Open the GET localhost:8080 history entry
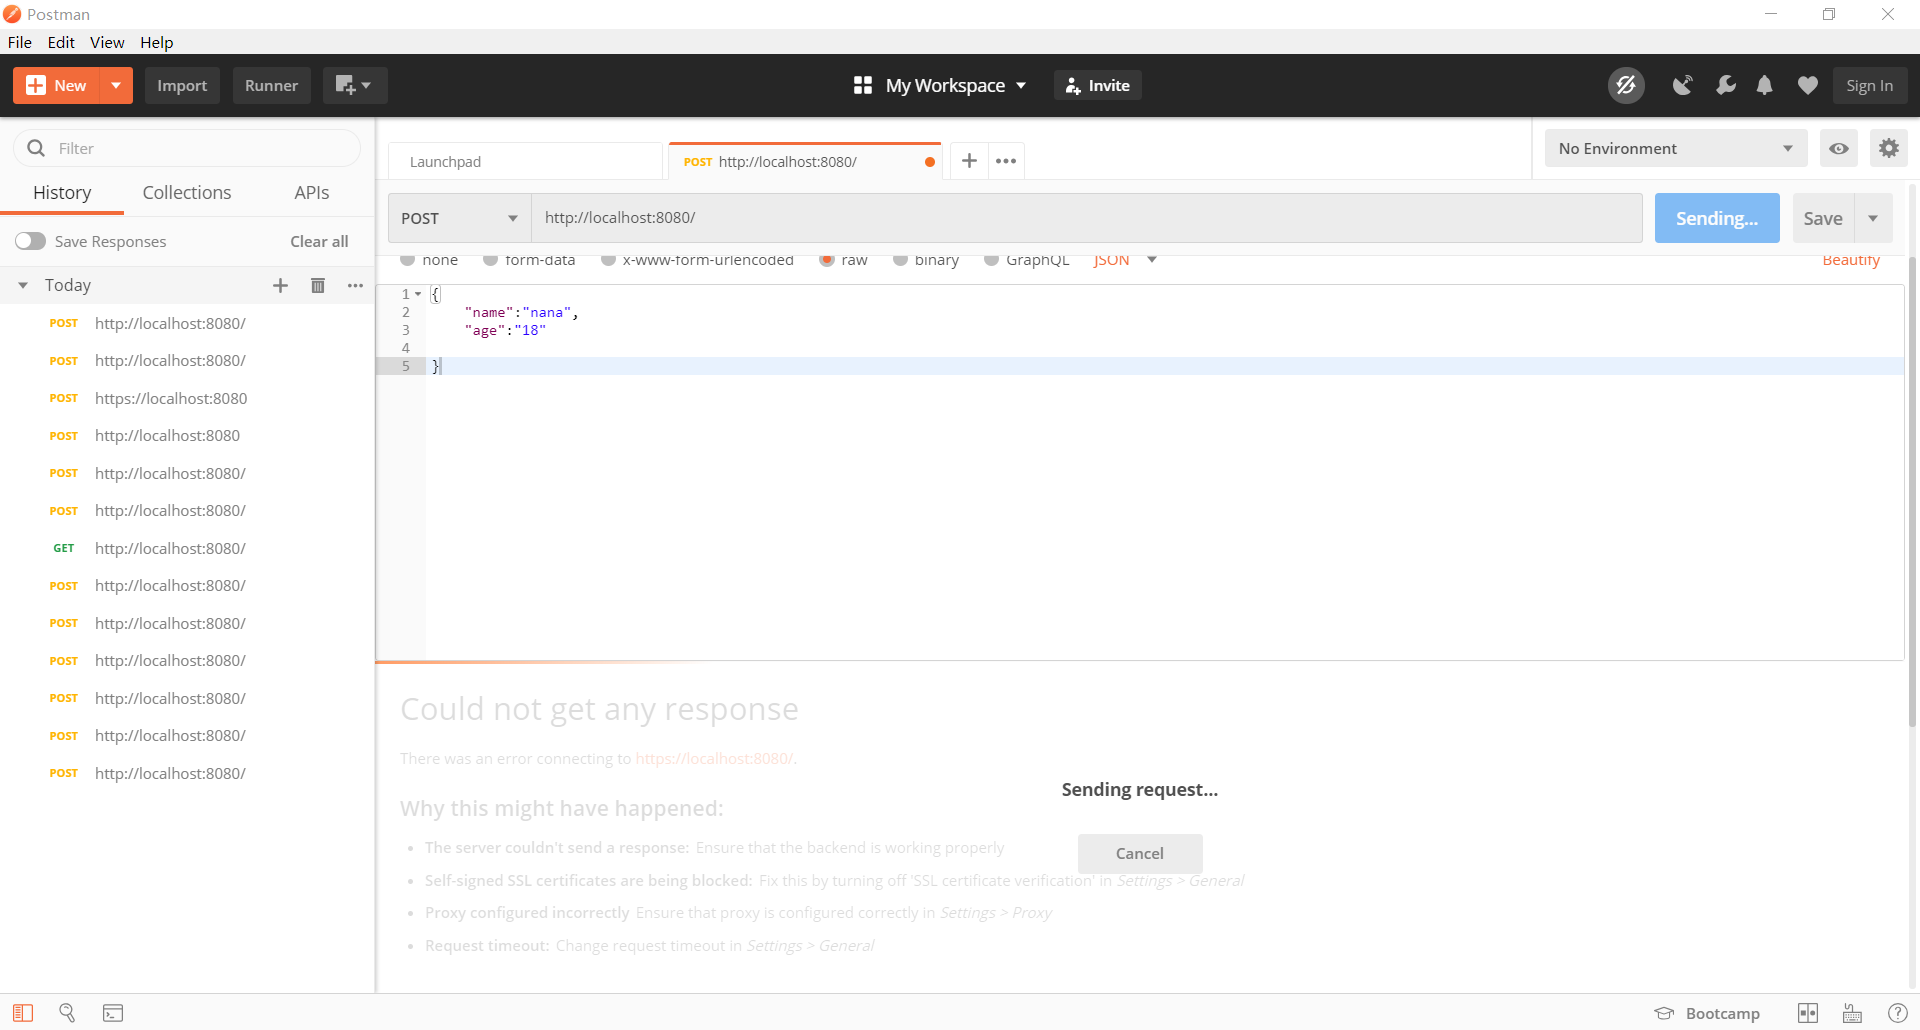The image size is (1920, 1030). (187, 548)
